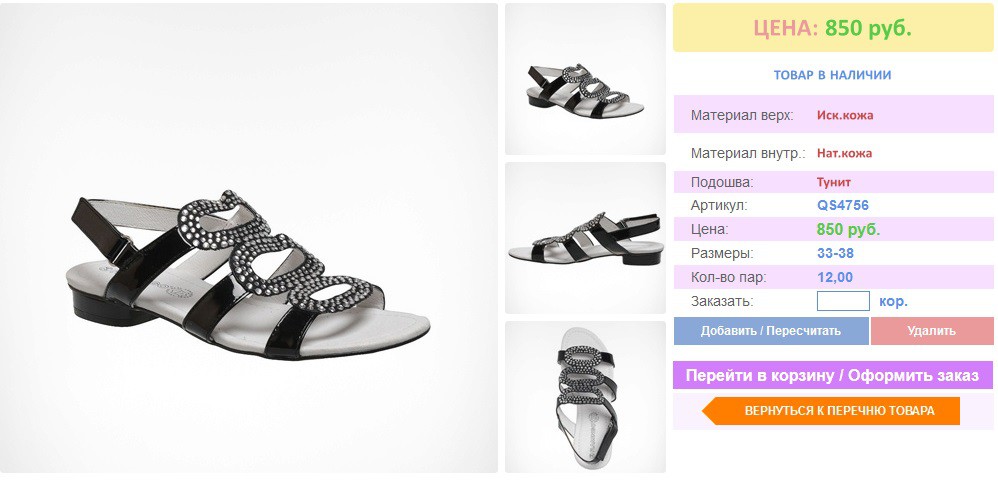
Task: Select the top side-view sandal thumbnail
Action: [x=585, y=79]
